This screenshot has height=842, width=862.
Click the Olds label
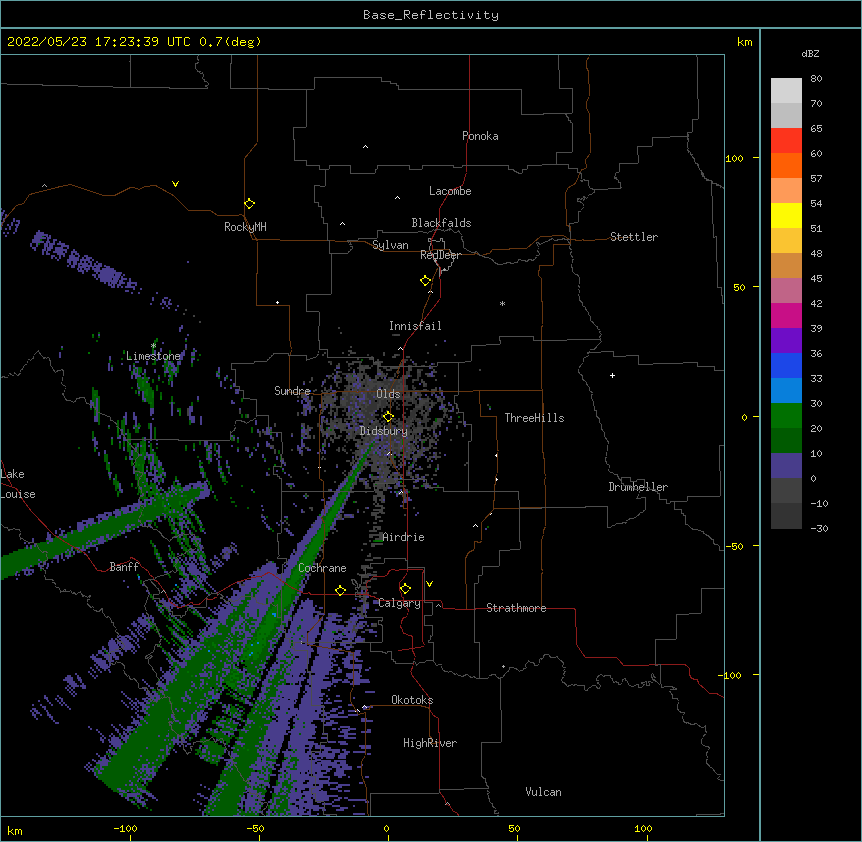[388, 394]
